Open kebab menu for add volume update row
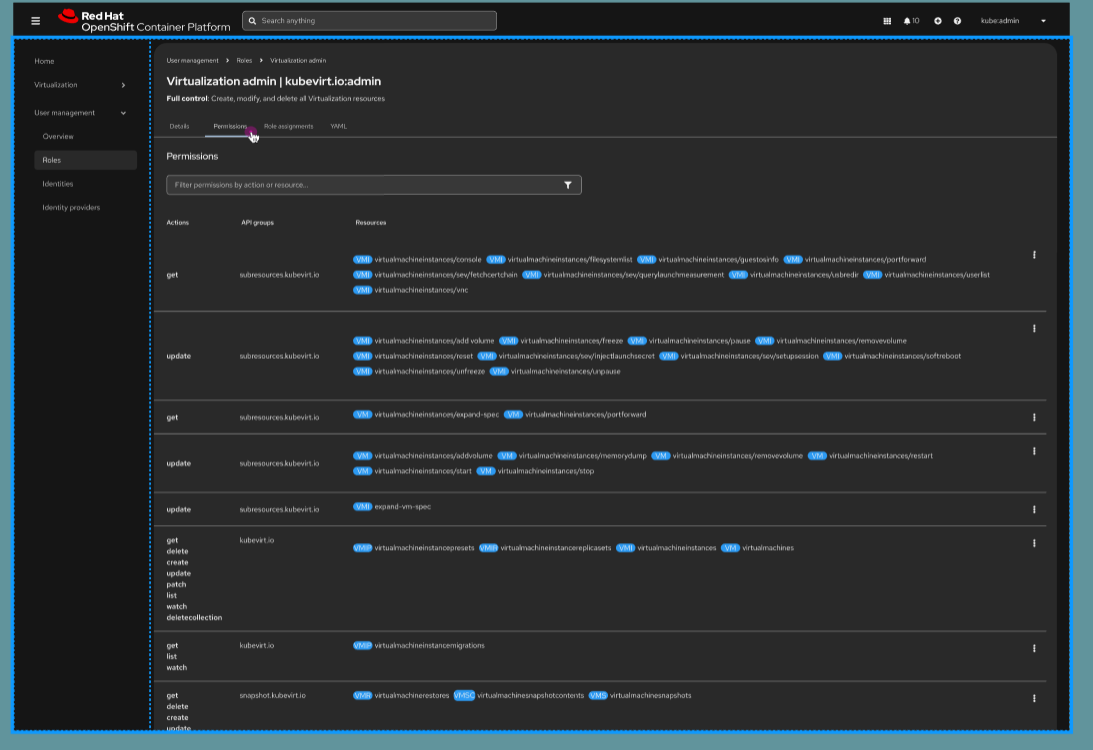This screenshot has height=750, width=1093. (x=1034, y=328)
